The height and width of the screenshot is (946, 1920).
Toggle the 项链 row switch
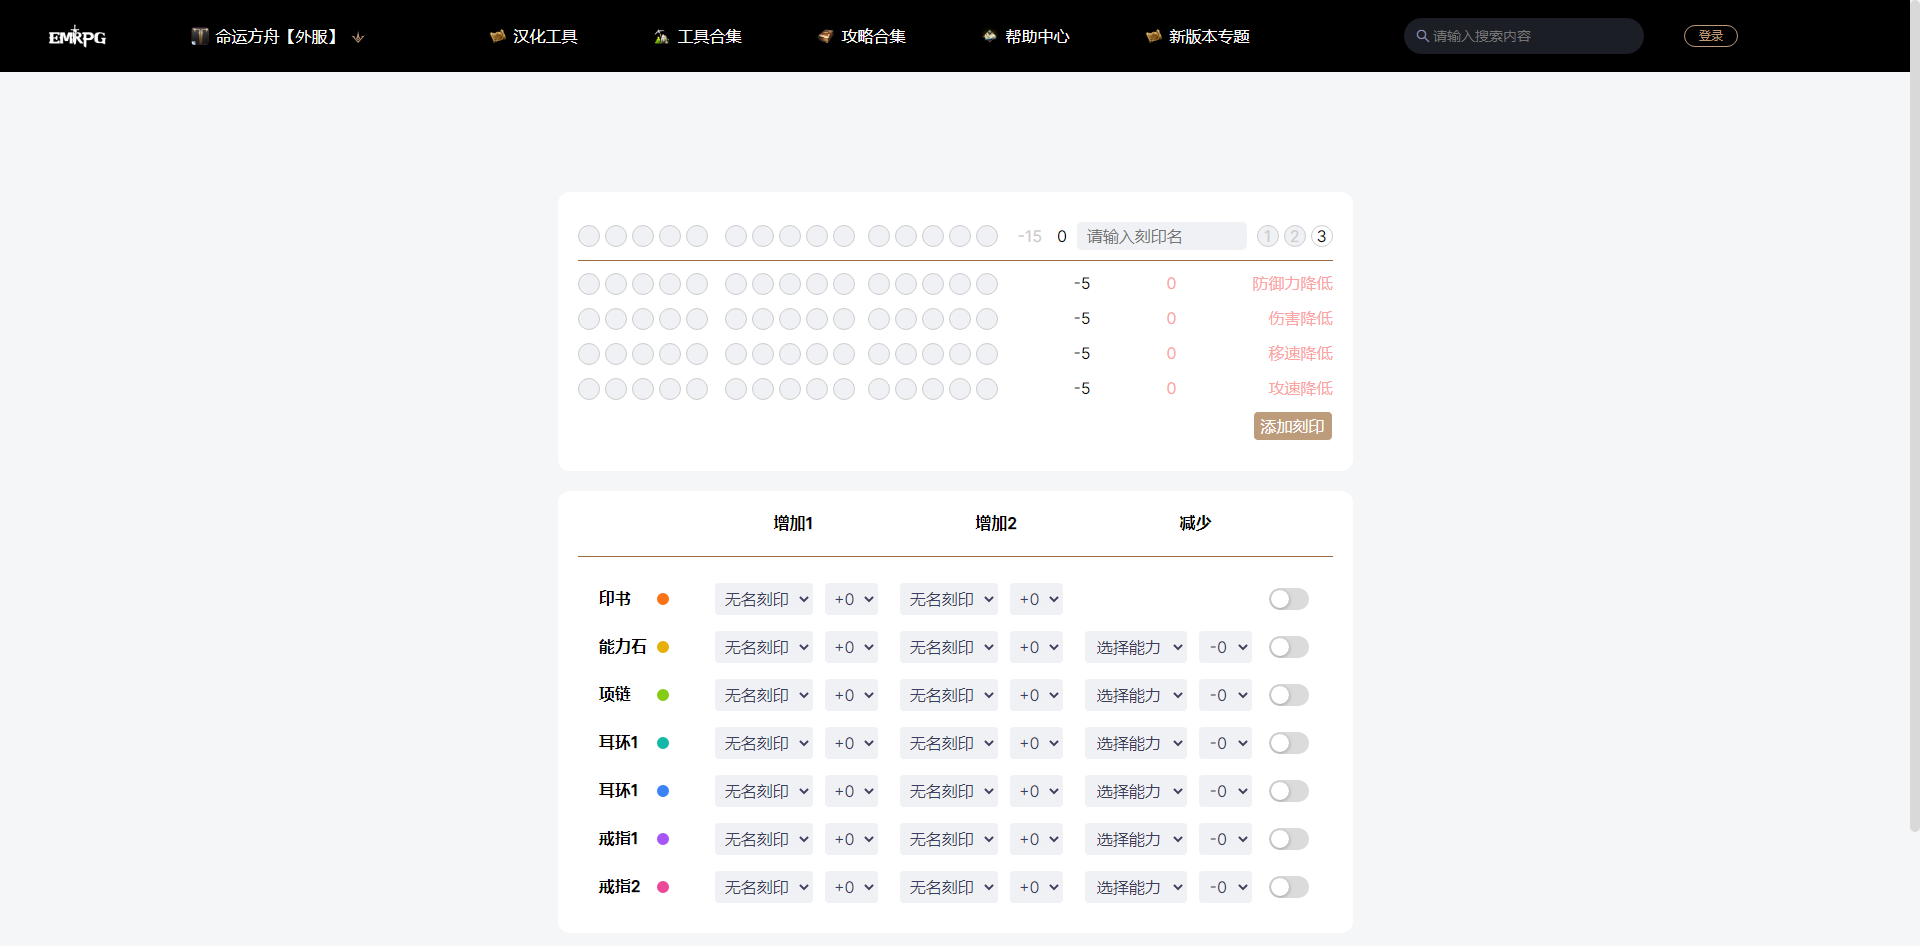pos(1289,695)
